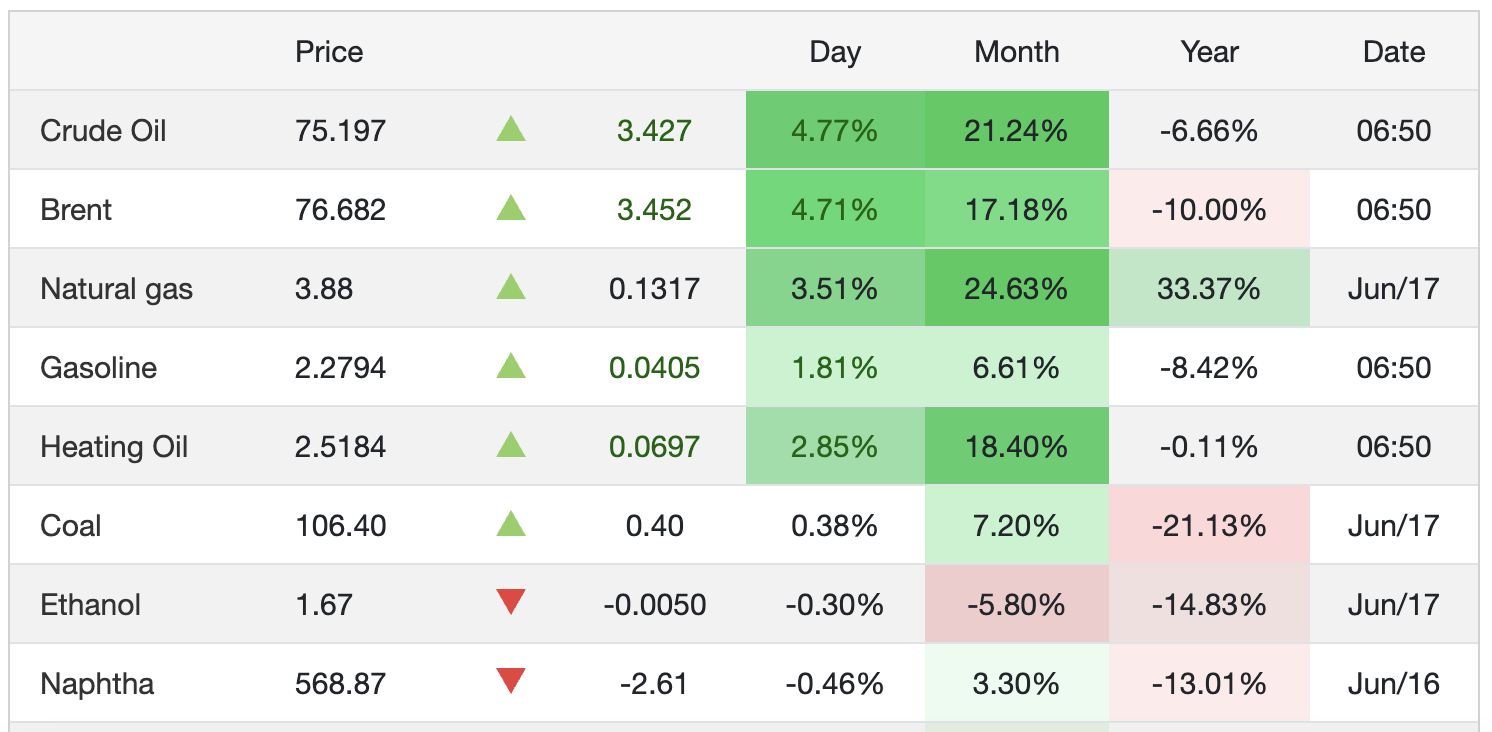Click the 4.71% day cell

click(835, 209)
